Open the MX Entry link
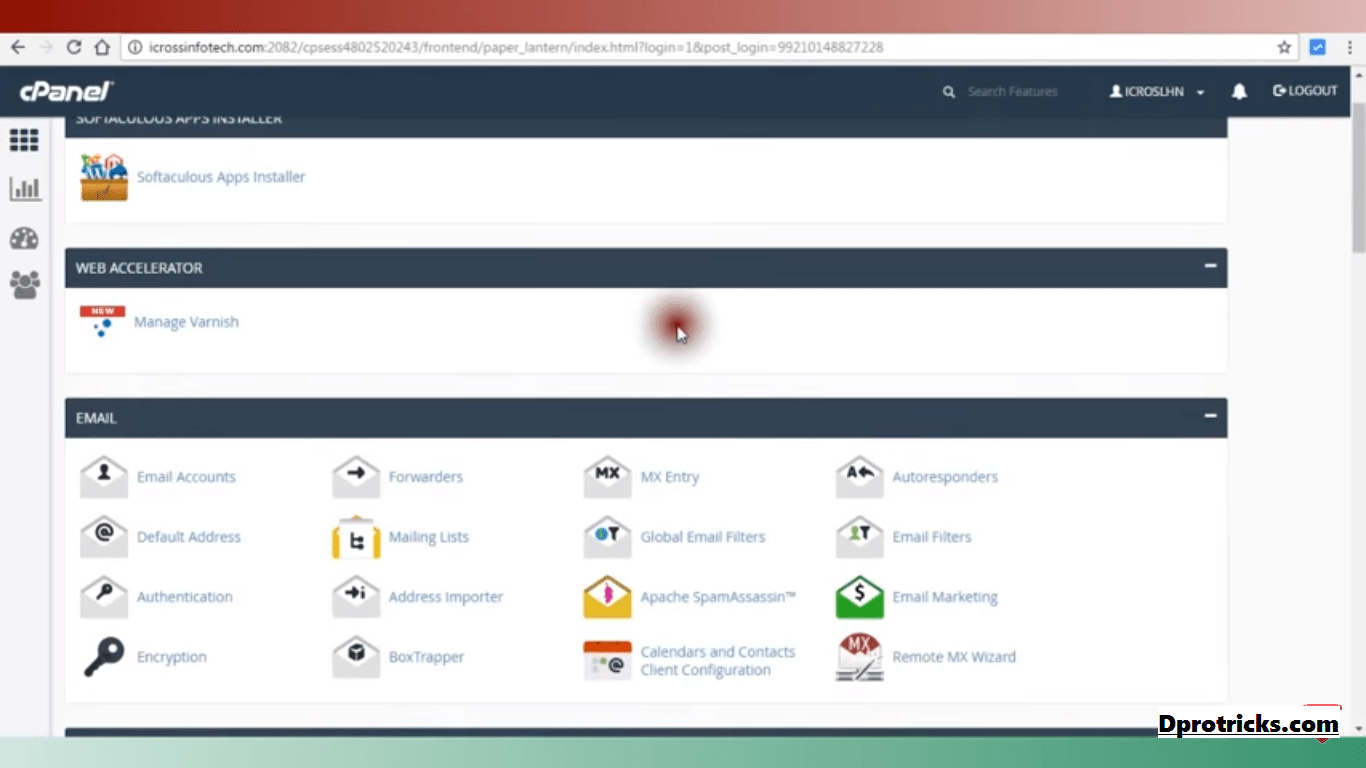 coord(670,477)
